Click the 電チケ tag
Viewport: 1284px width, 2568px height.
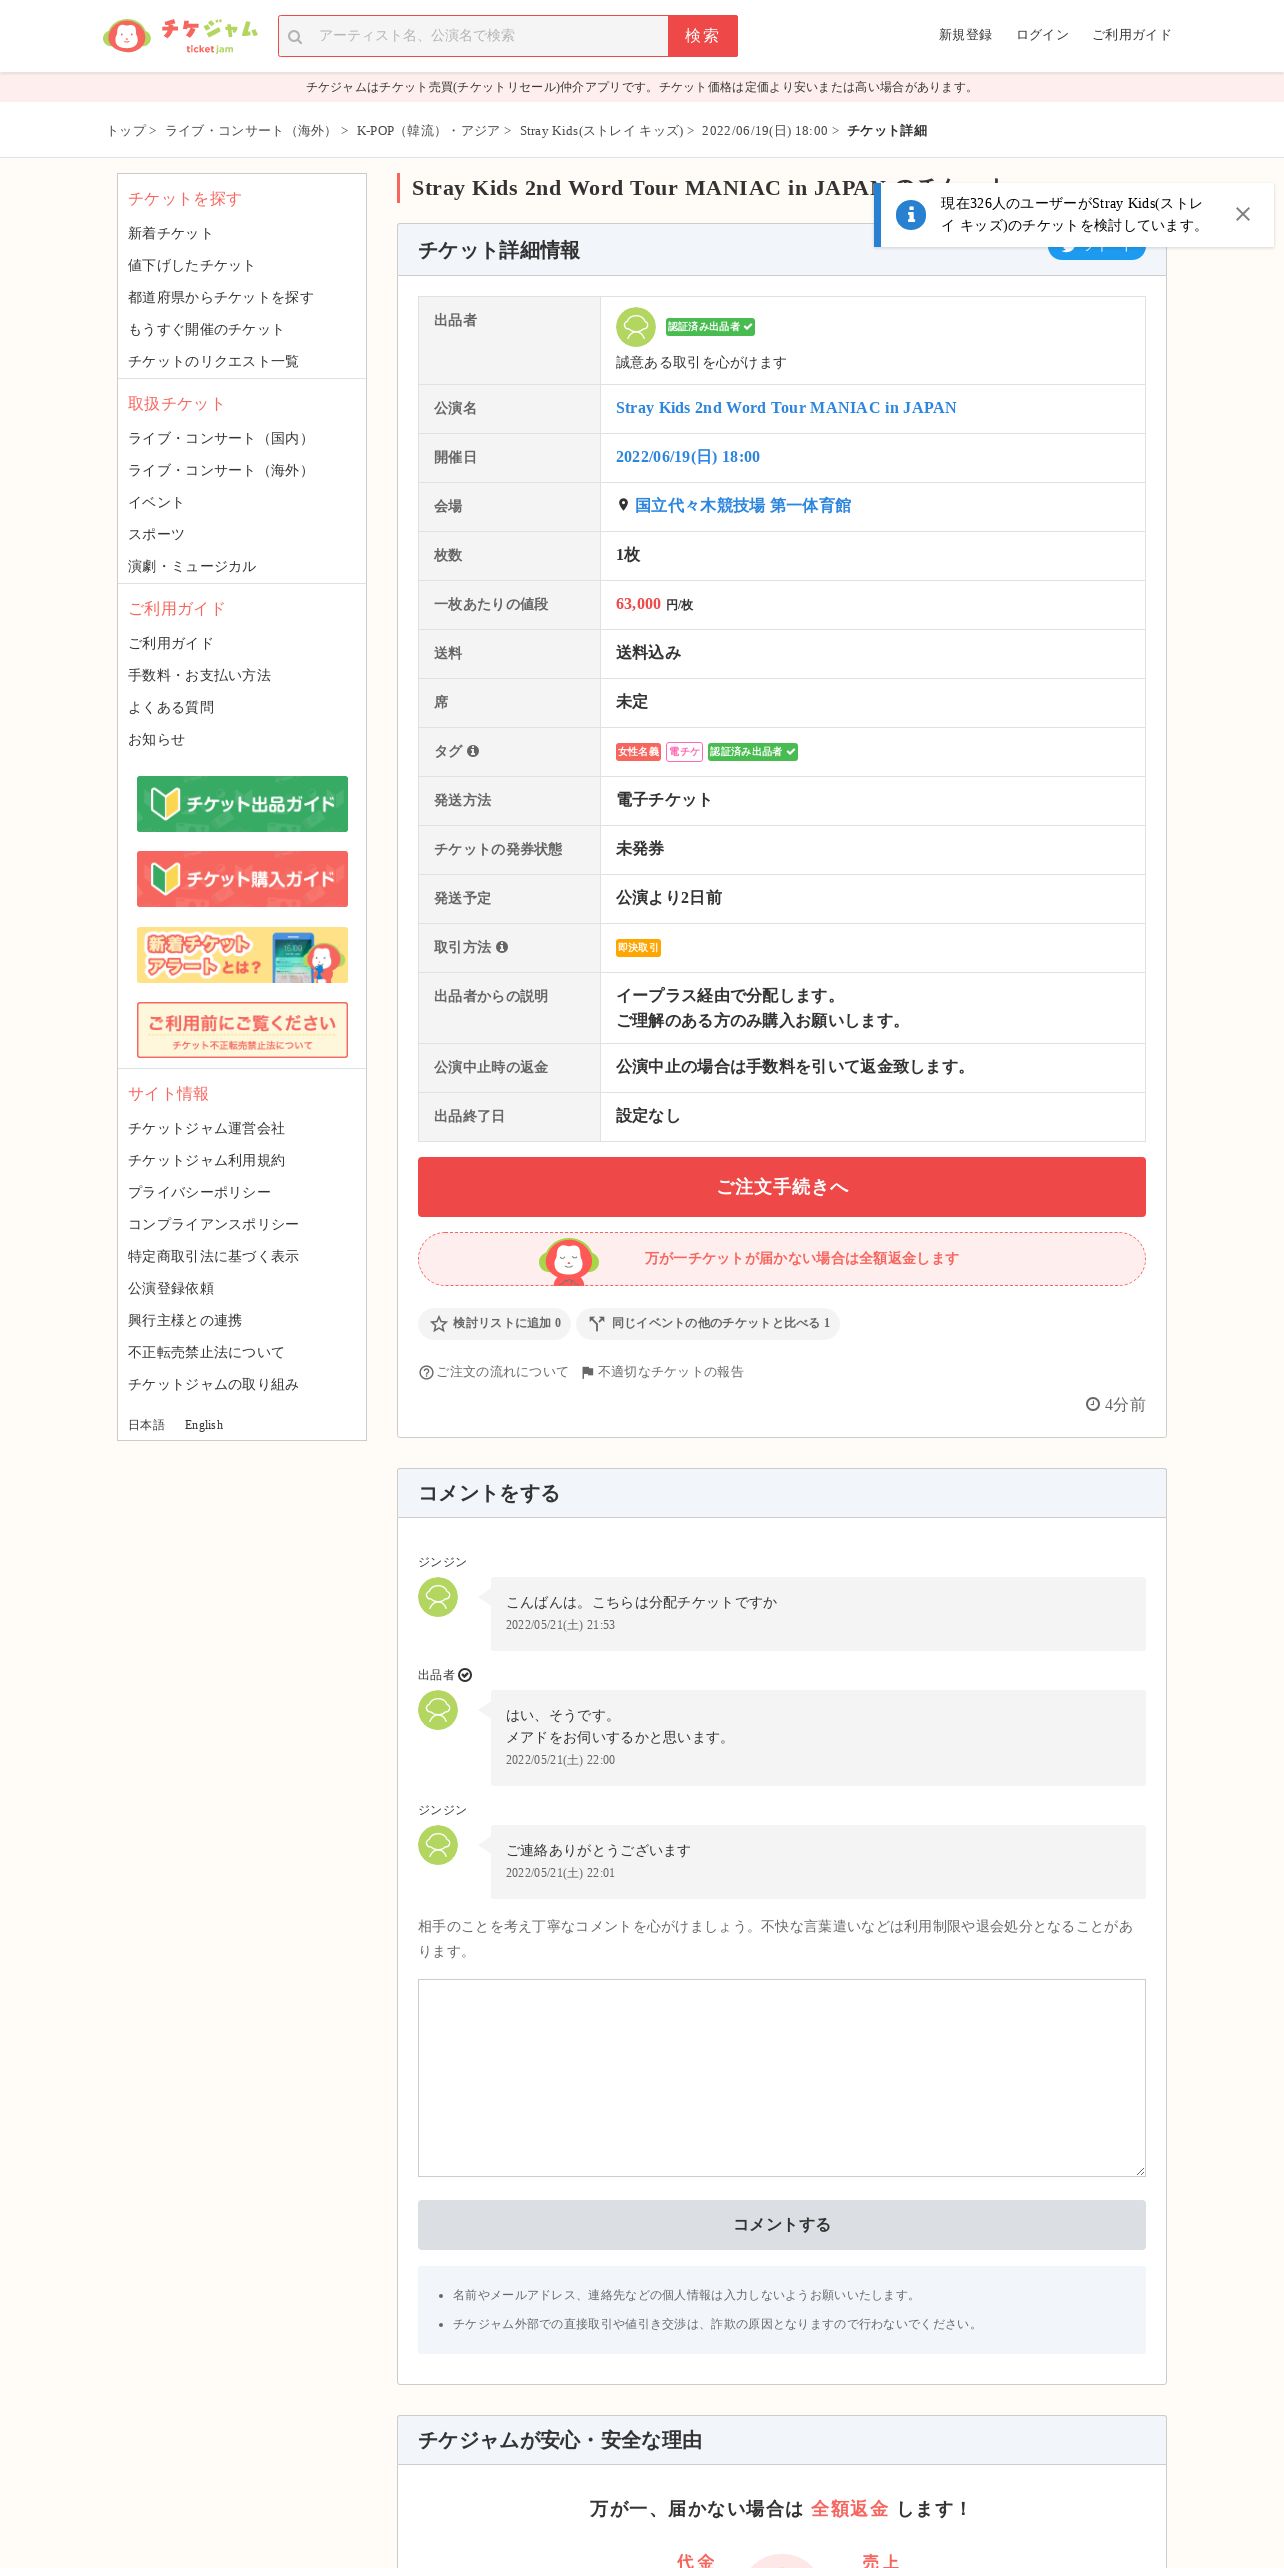[x=684, y=752]
